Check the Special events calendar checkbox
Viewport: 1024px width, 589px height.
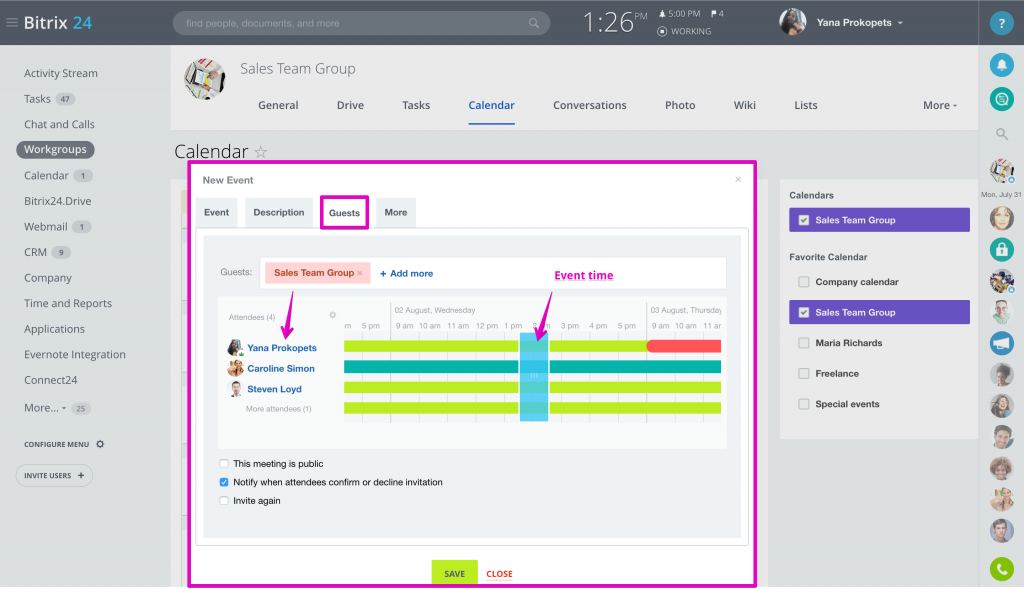pyautogui.click(x=804, y=404)
